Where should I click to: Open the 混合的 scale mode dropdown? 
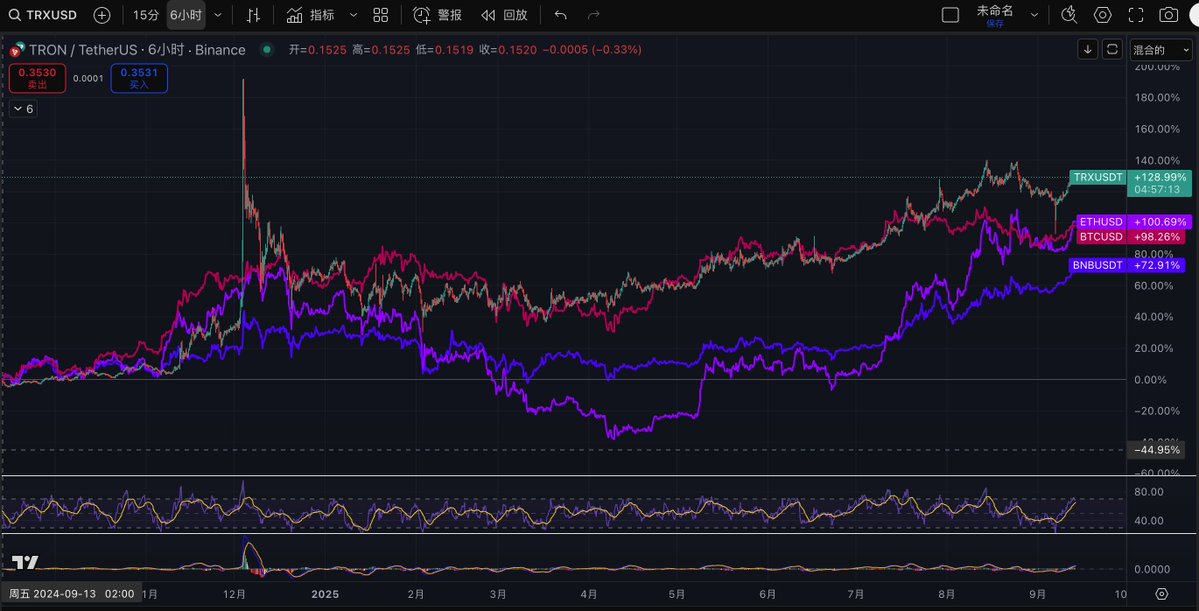1160,50
